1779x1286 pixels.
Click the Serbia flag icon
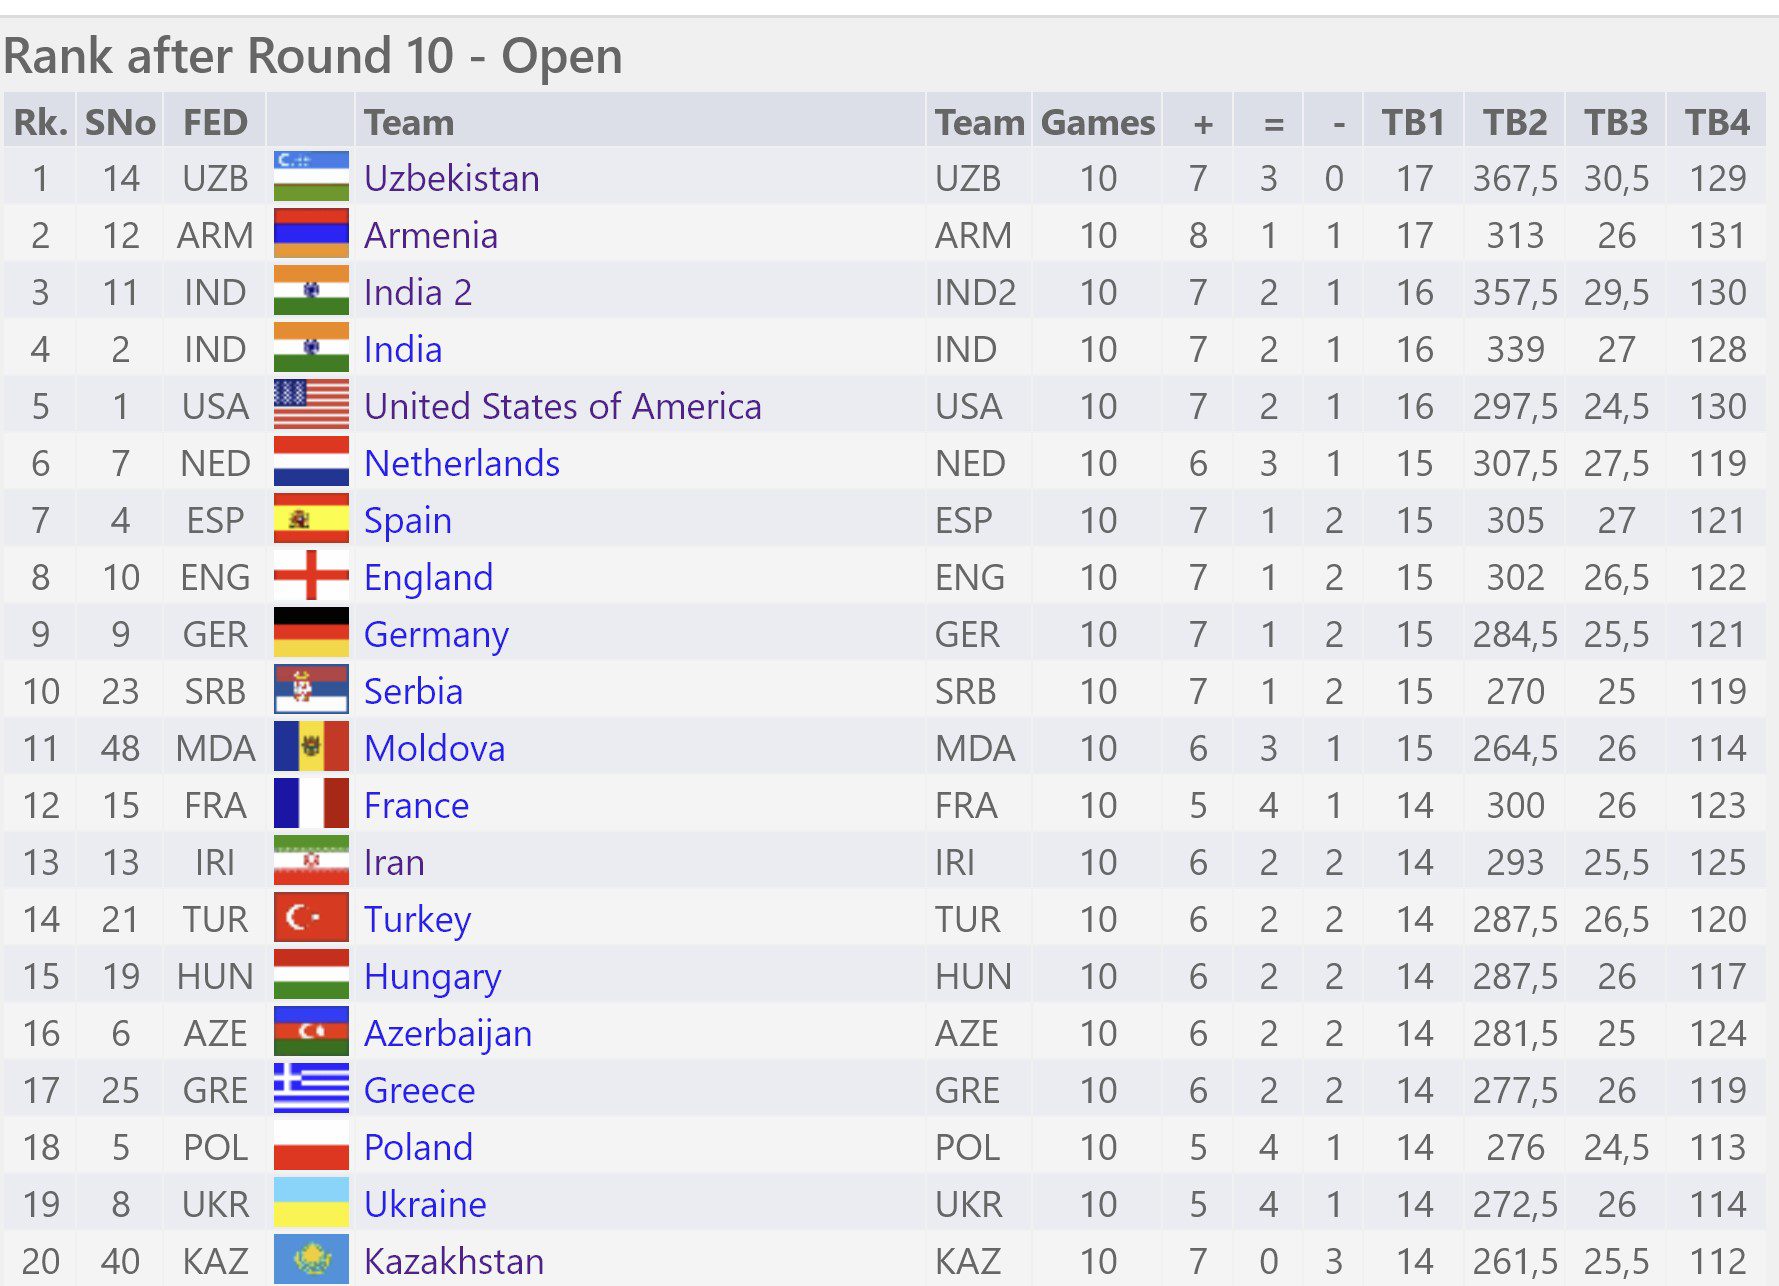(x=311, y=690)
